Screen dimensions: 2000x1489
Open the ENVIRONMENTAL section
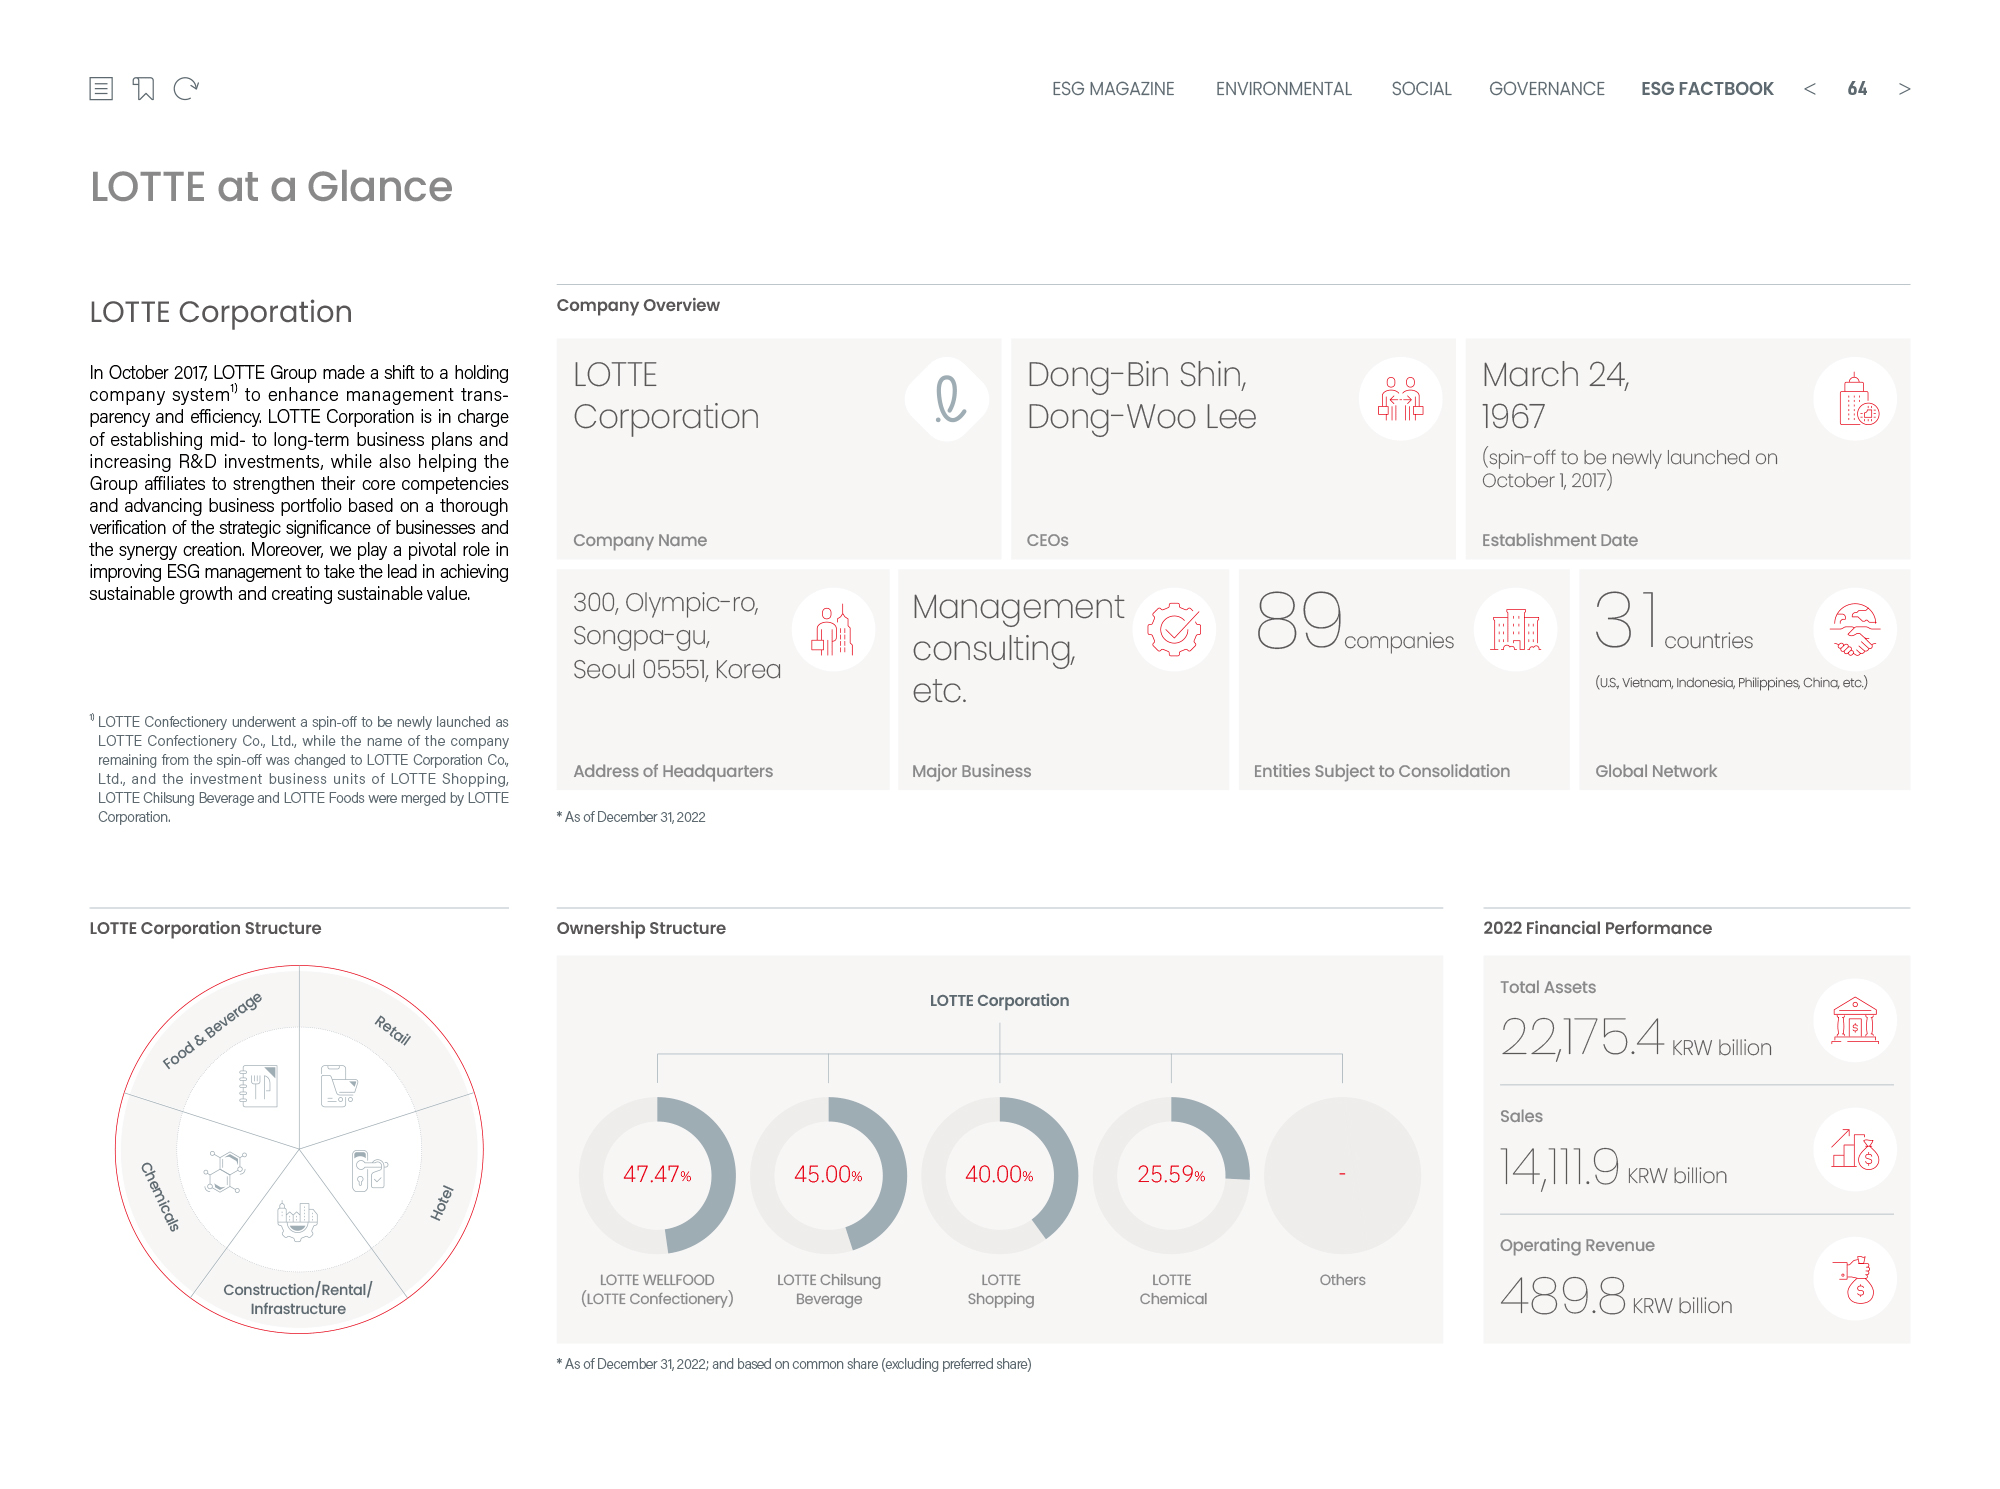point(1284,89)
